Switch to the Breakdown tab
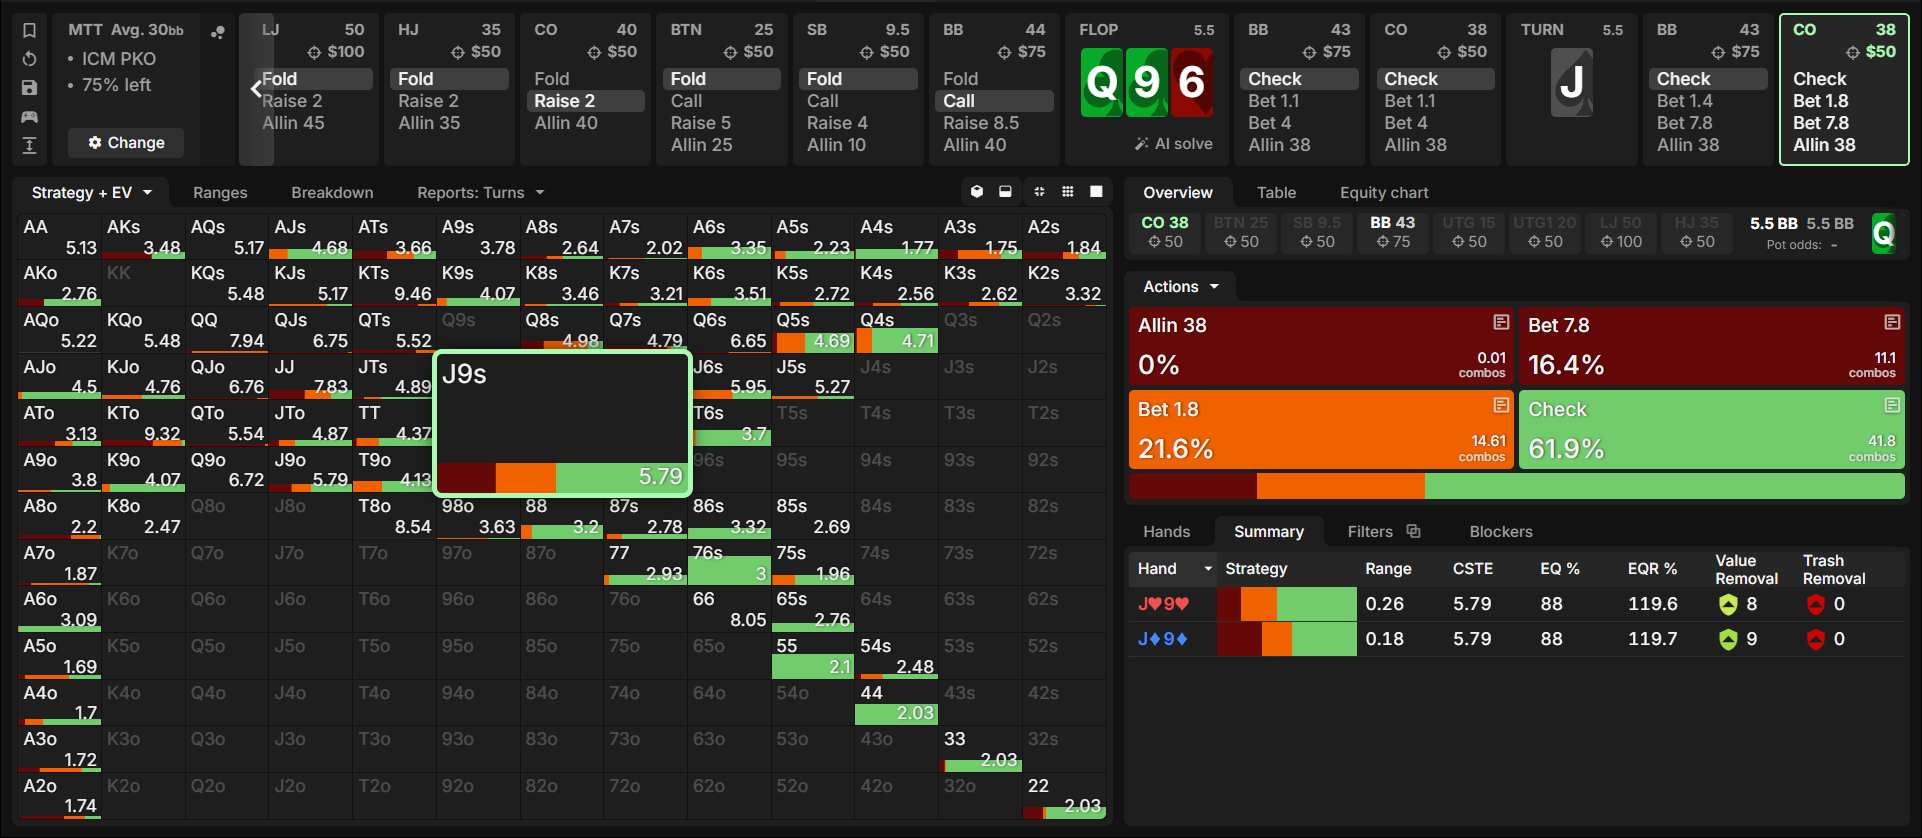 point(332,192)
